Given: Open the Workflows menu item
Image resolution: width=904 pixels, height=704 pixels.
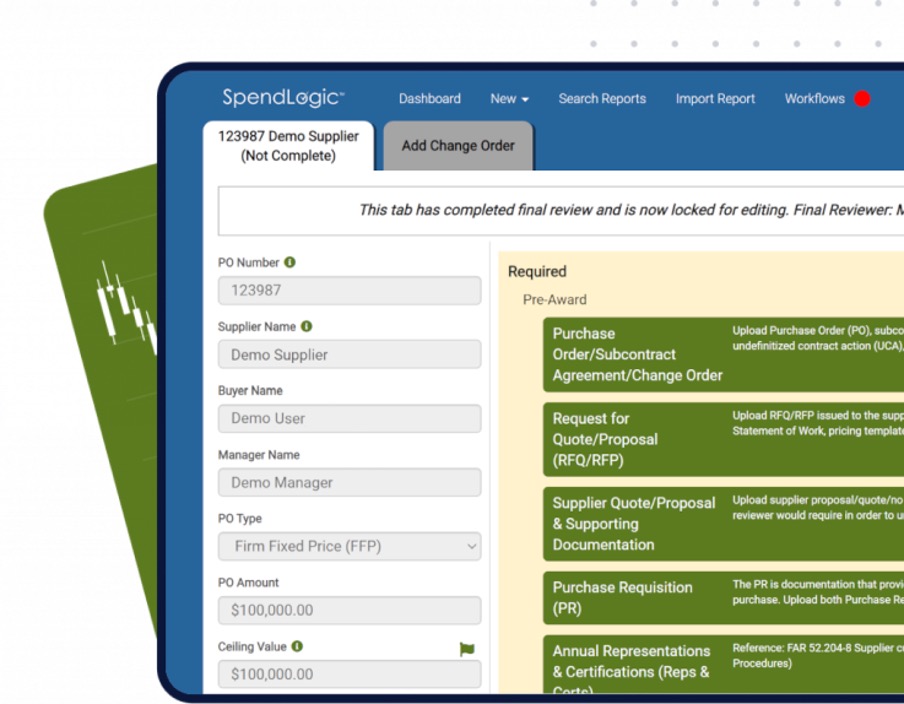Looking at the screenshot, I should click(814, 99).
